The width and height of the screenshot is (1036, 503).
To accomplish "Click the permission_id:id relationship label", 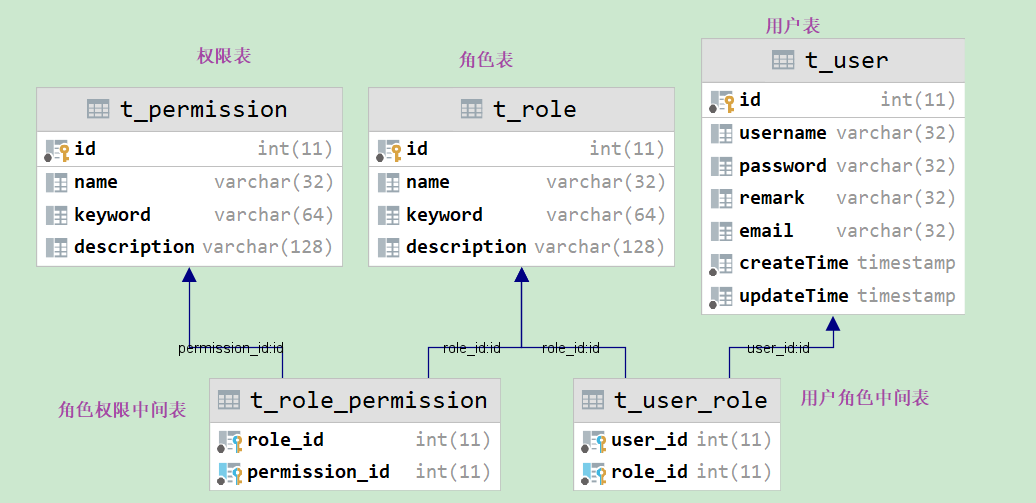I will click(x=231, y=348).
